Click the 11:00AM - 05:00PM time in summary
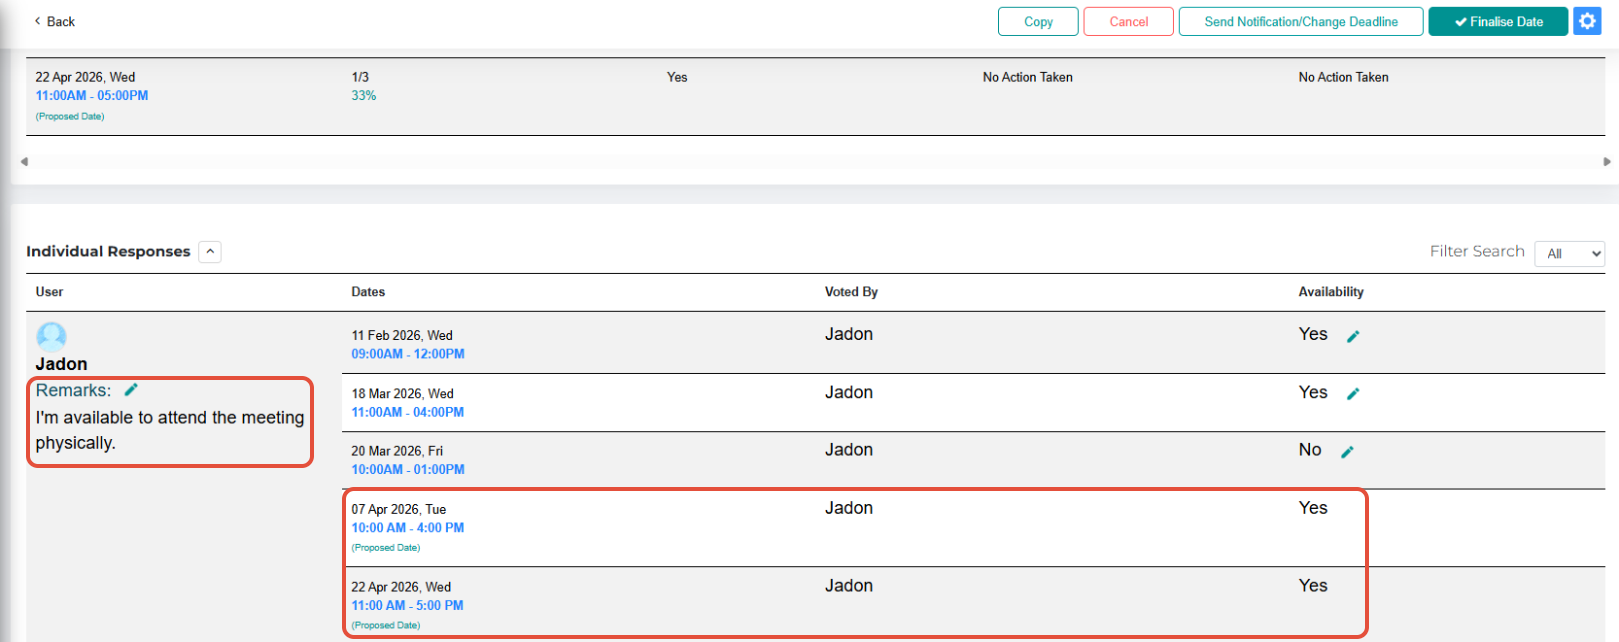This screenshot has height=642, width=1619. (92, 96)
